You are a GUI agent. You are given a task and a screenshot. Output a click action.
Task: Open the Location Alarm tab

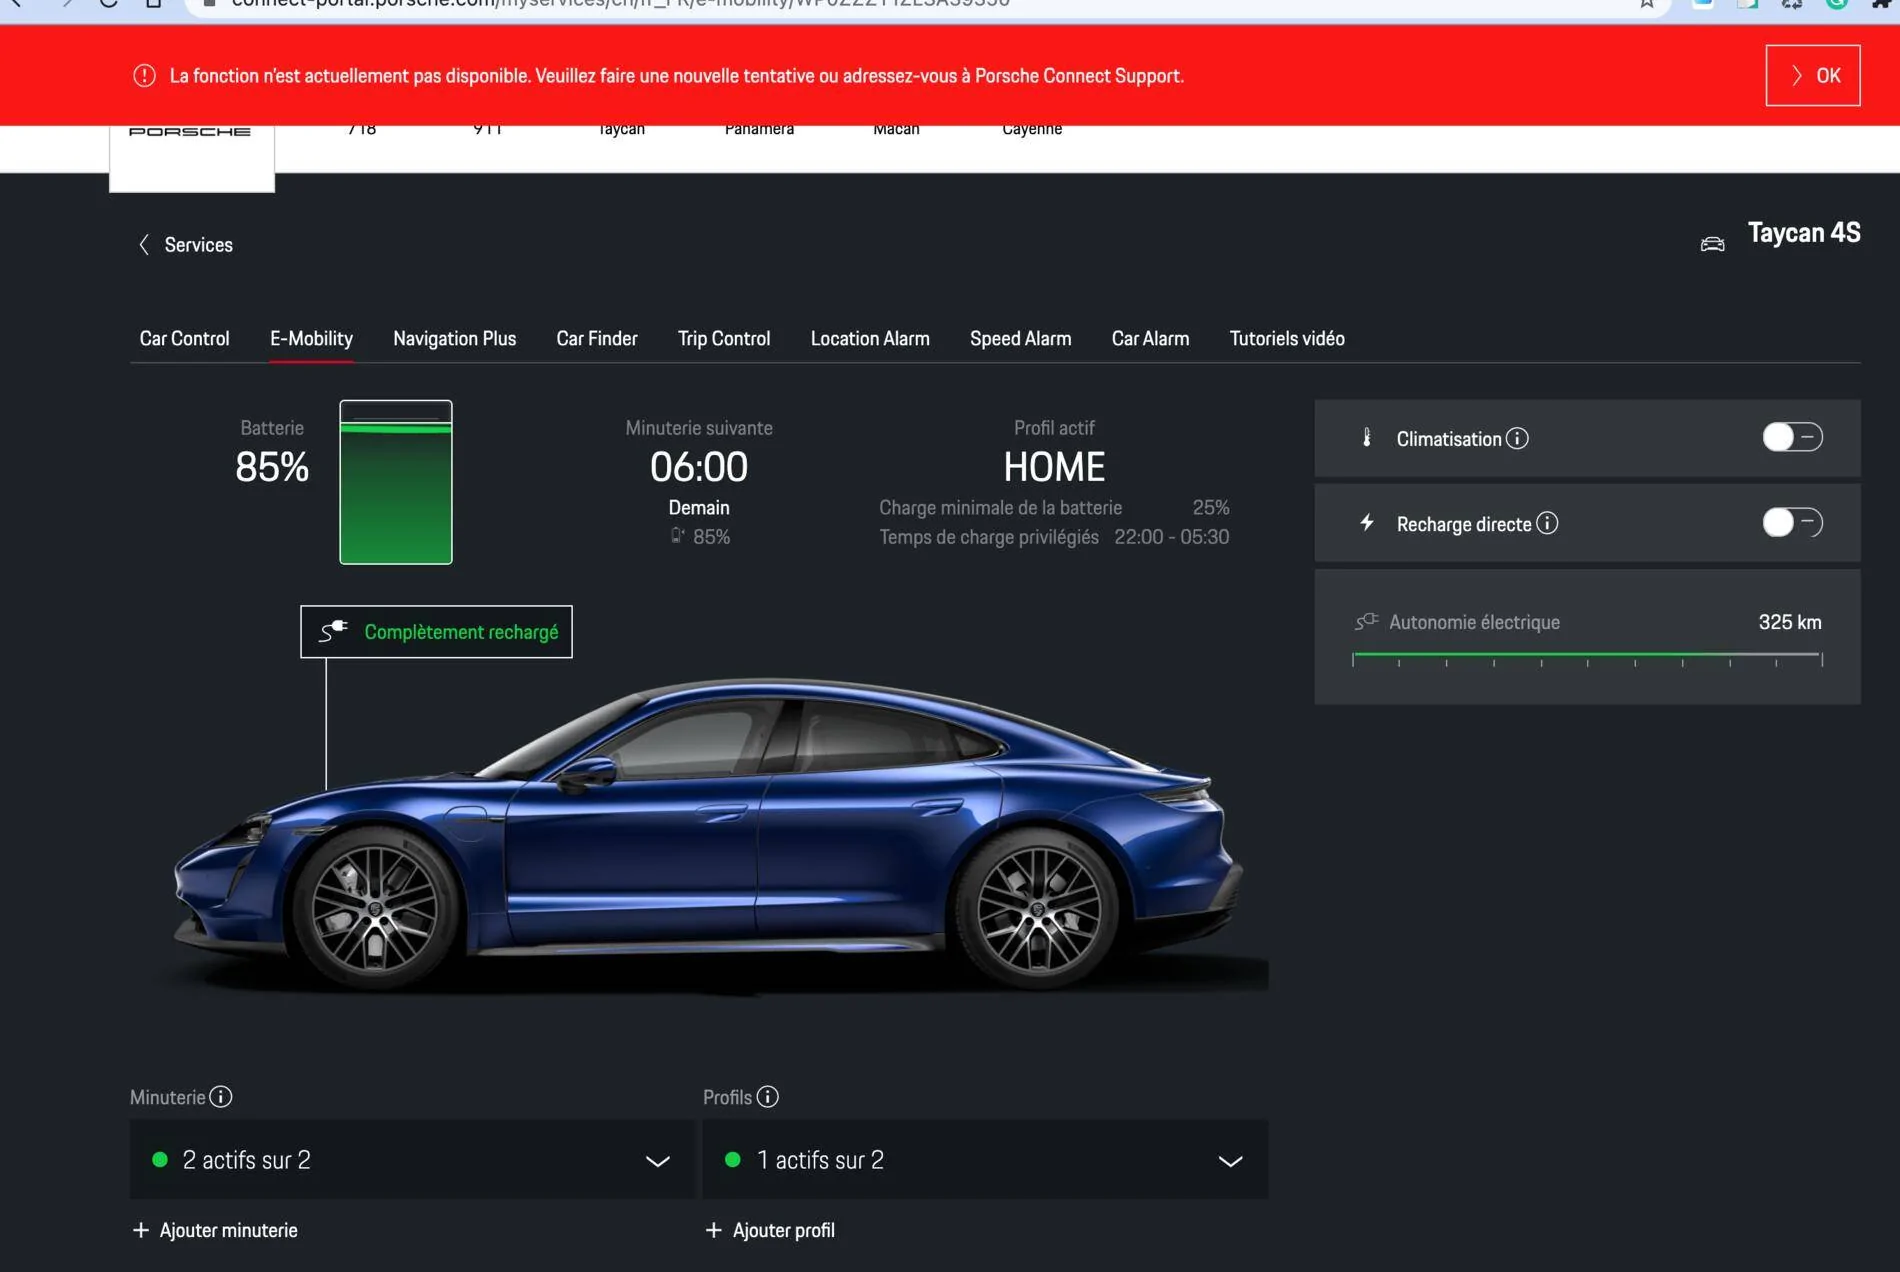tap(870, 339)
